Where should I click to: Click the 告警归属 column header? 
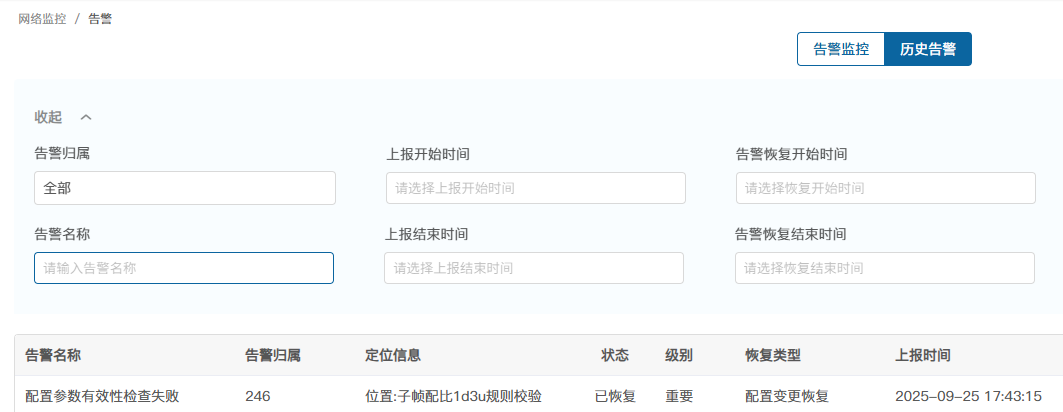pos(273,355)
